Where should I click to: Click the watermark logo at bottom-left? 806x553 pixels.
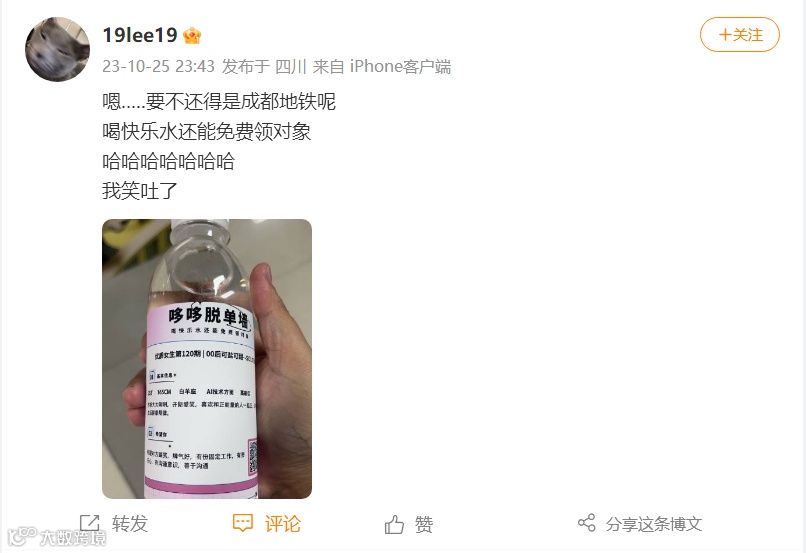23,537
